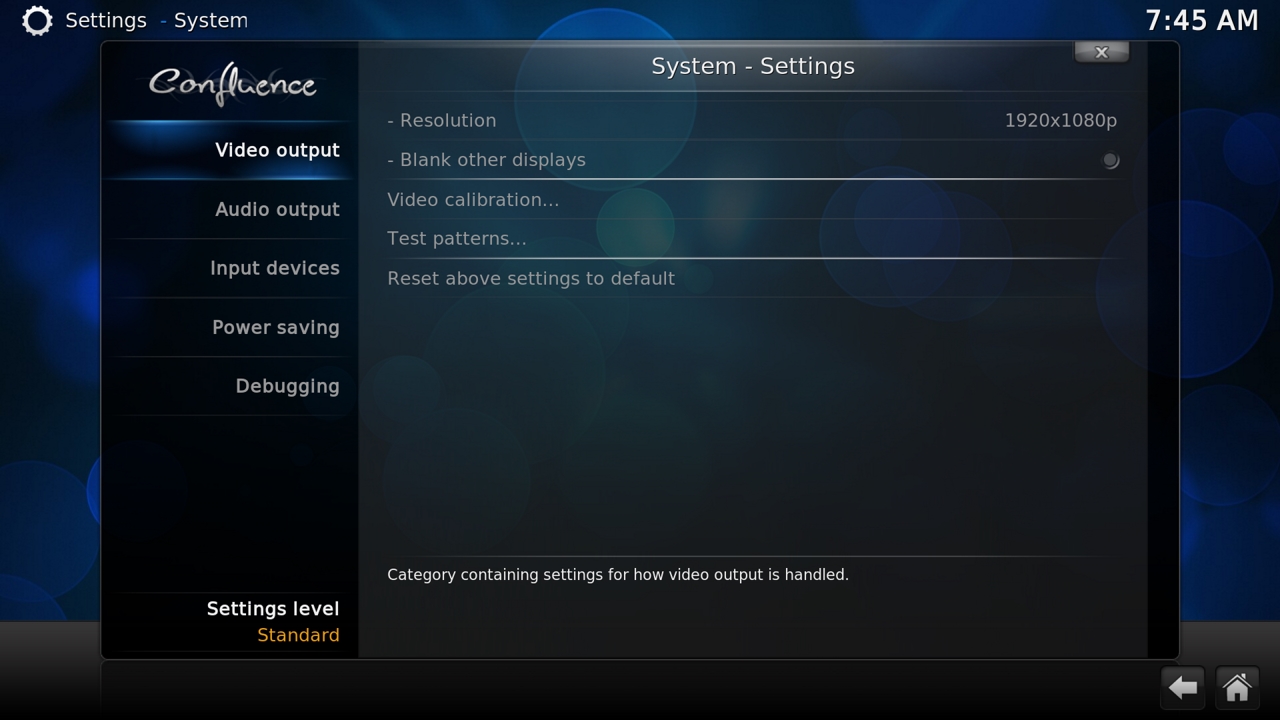Select the Blank other displays row

pyautogui.click(x=752, y=160)
